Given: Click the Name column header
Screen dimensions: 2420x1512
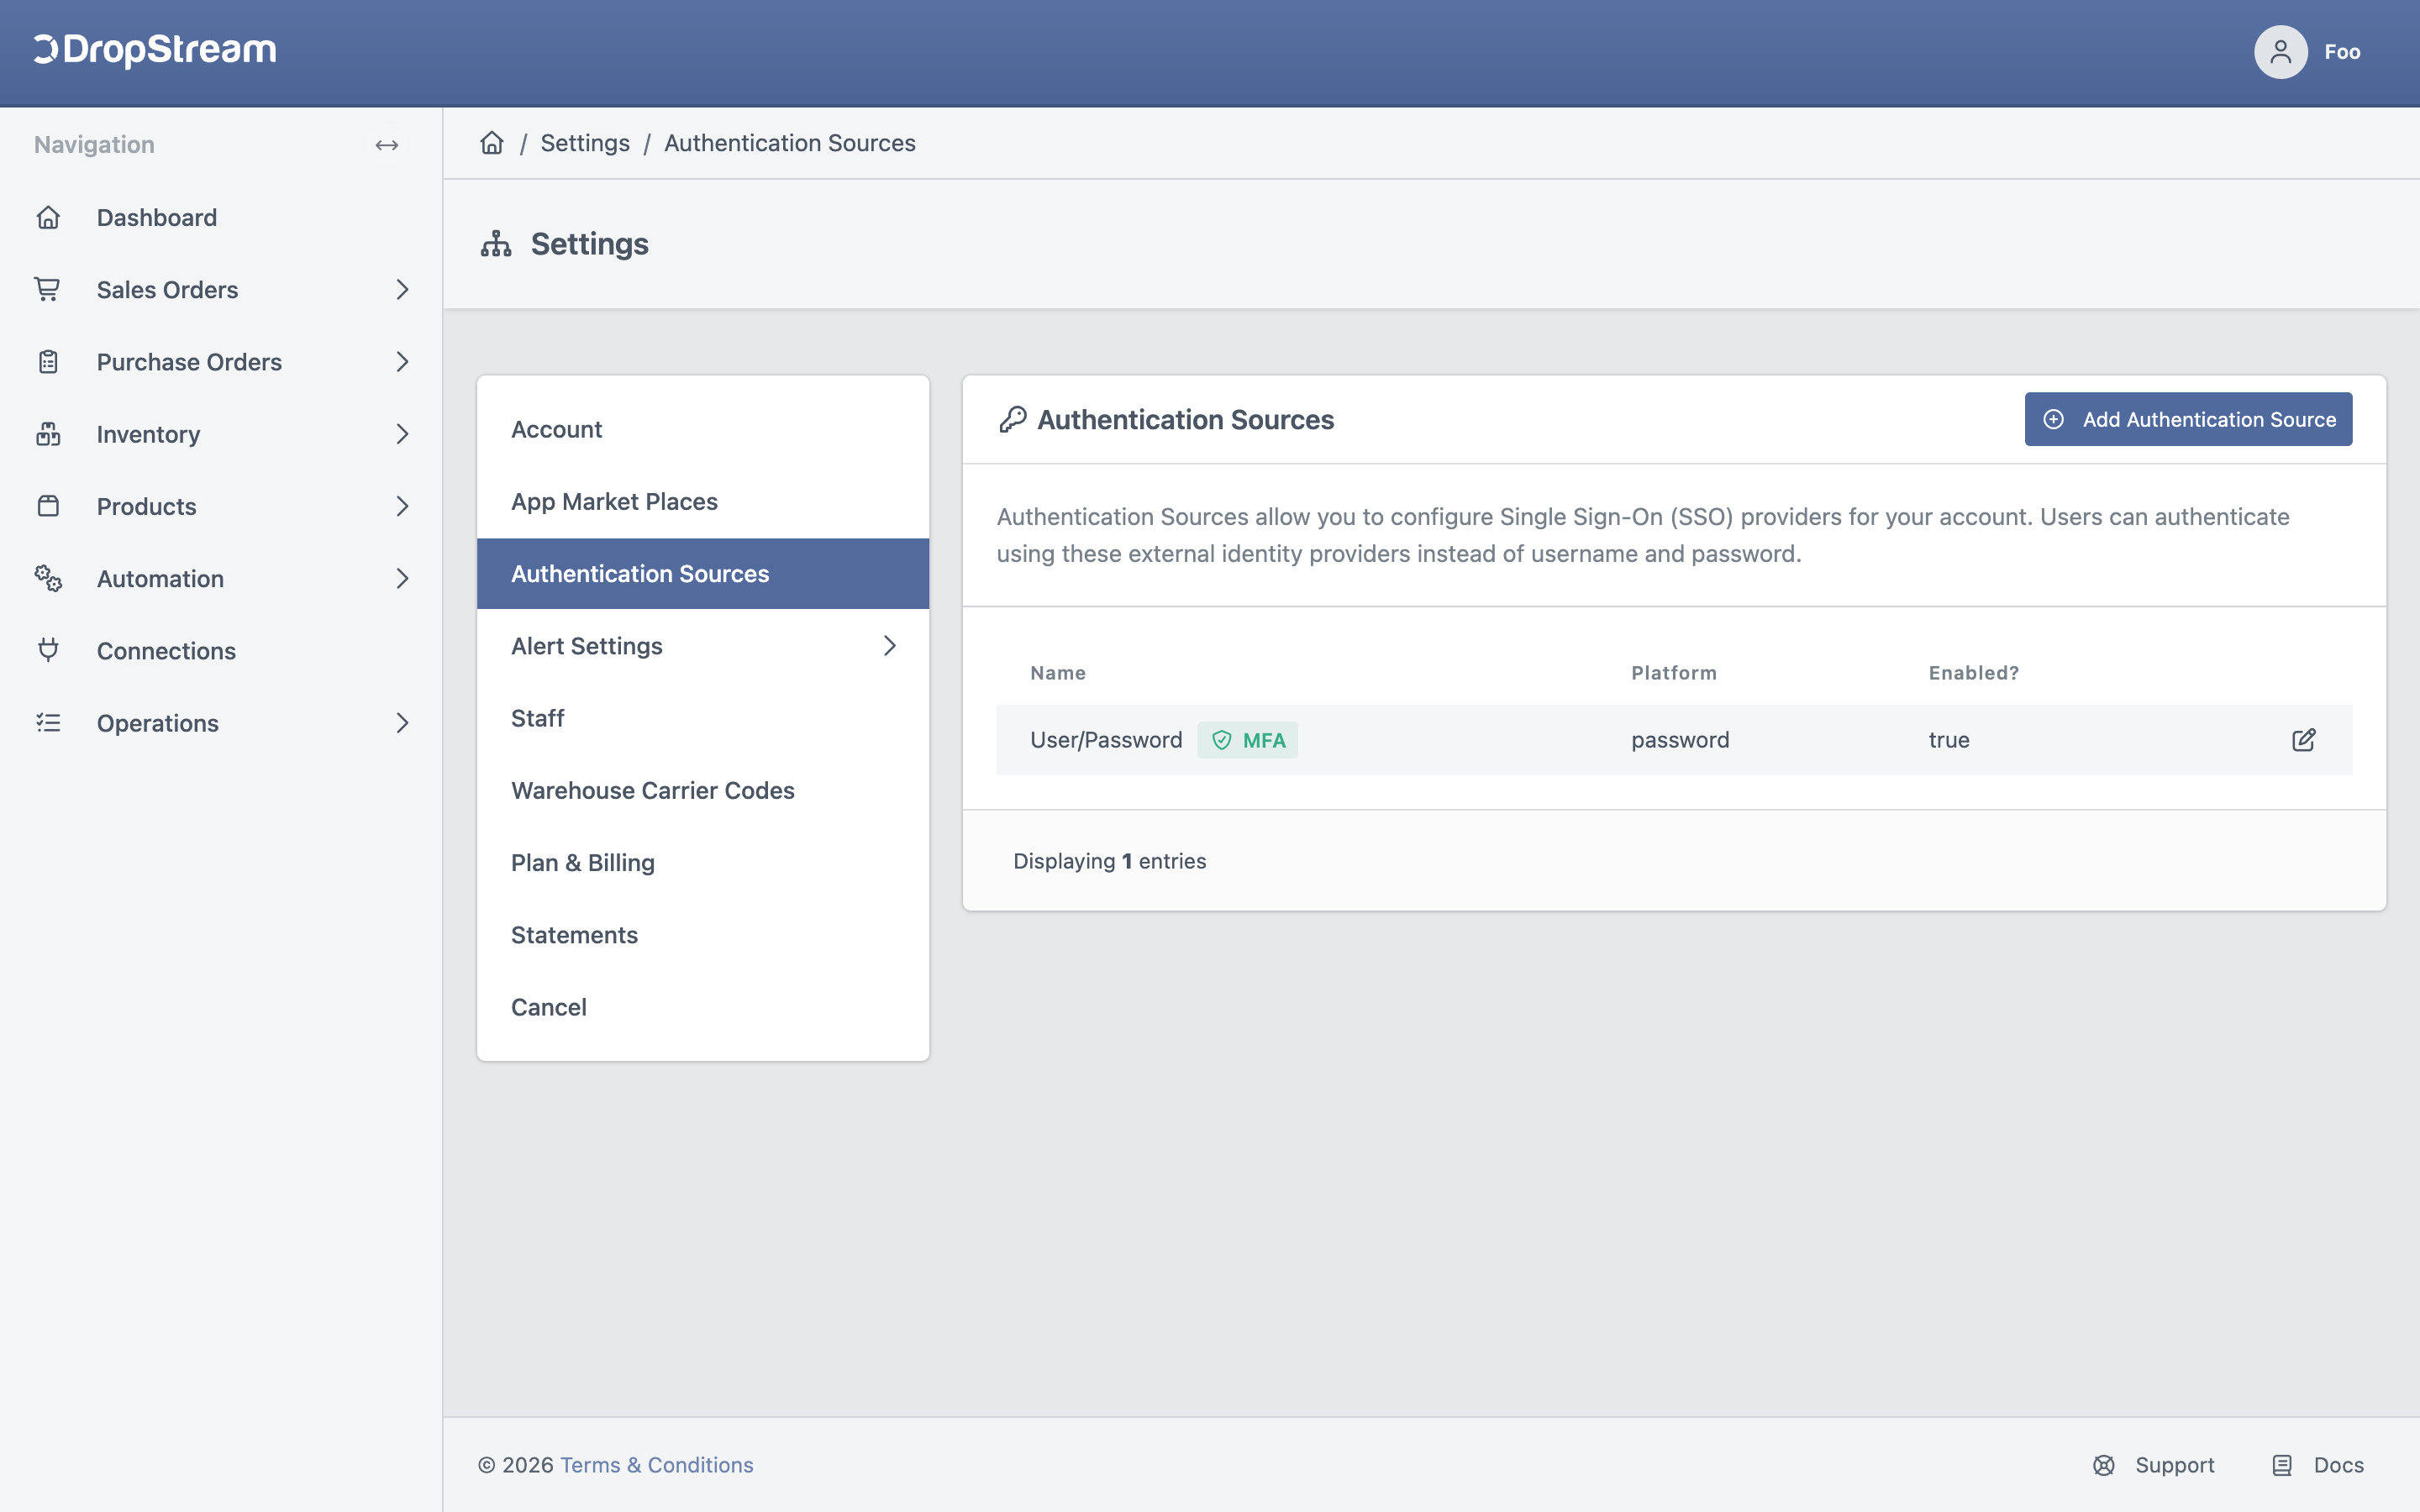Looking at the screenshot, I should pyautogui.click(x=1058, y=673).
